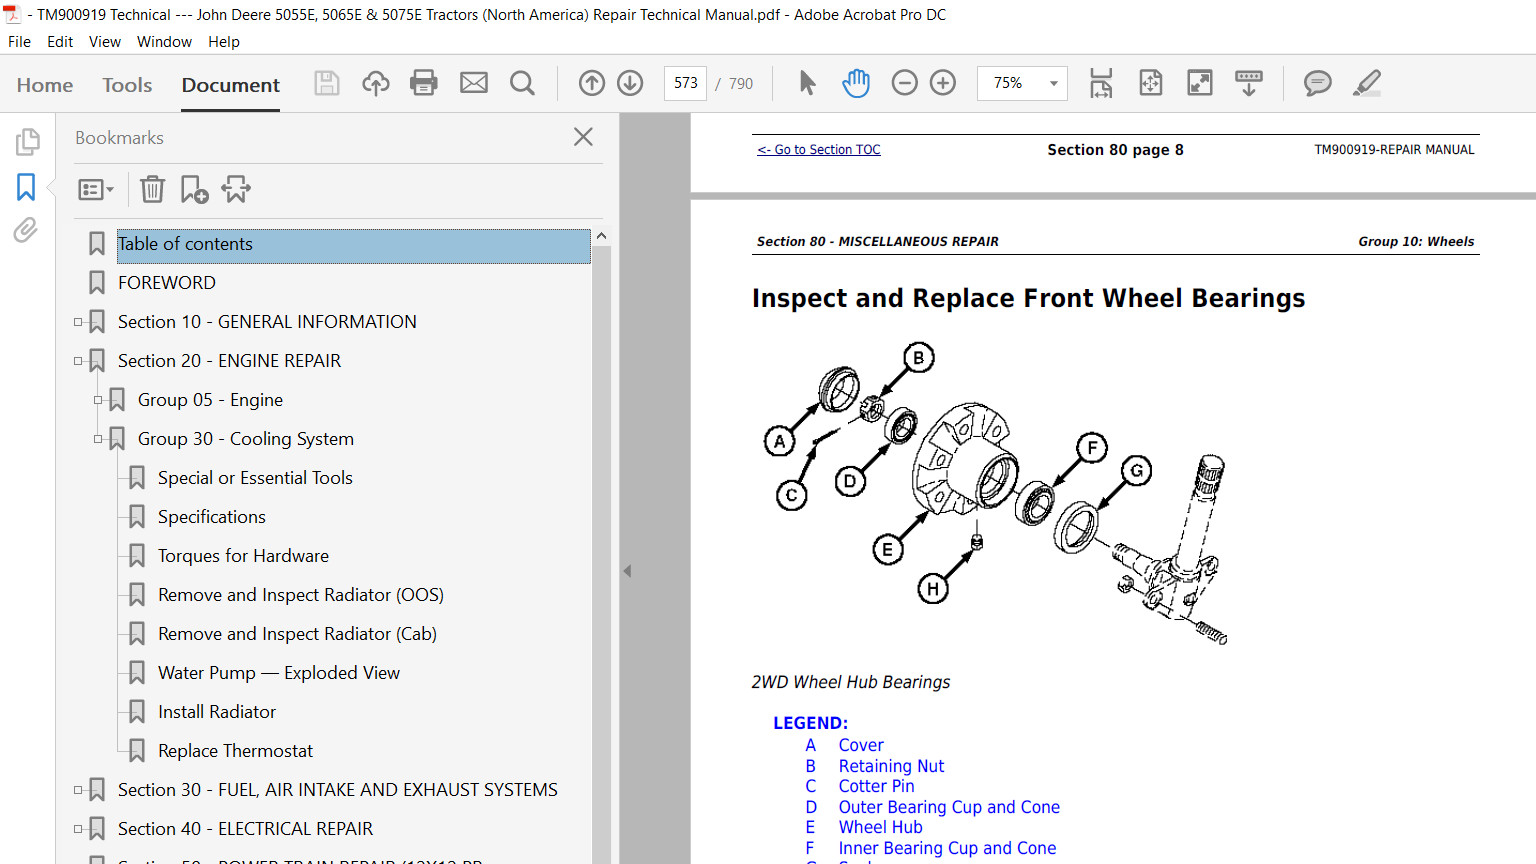Choose the Selection arrow tool

tap(807, 83)
